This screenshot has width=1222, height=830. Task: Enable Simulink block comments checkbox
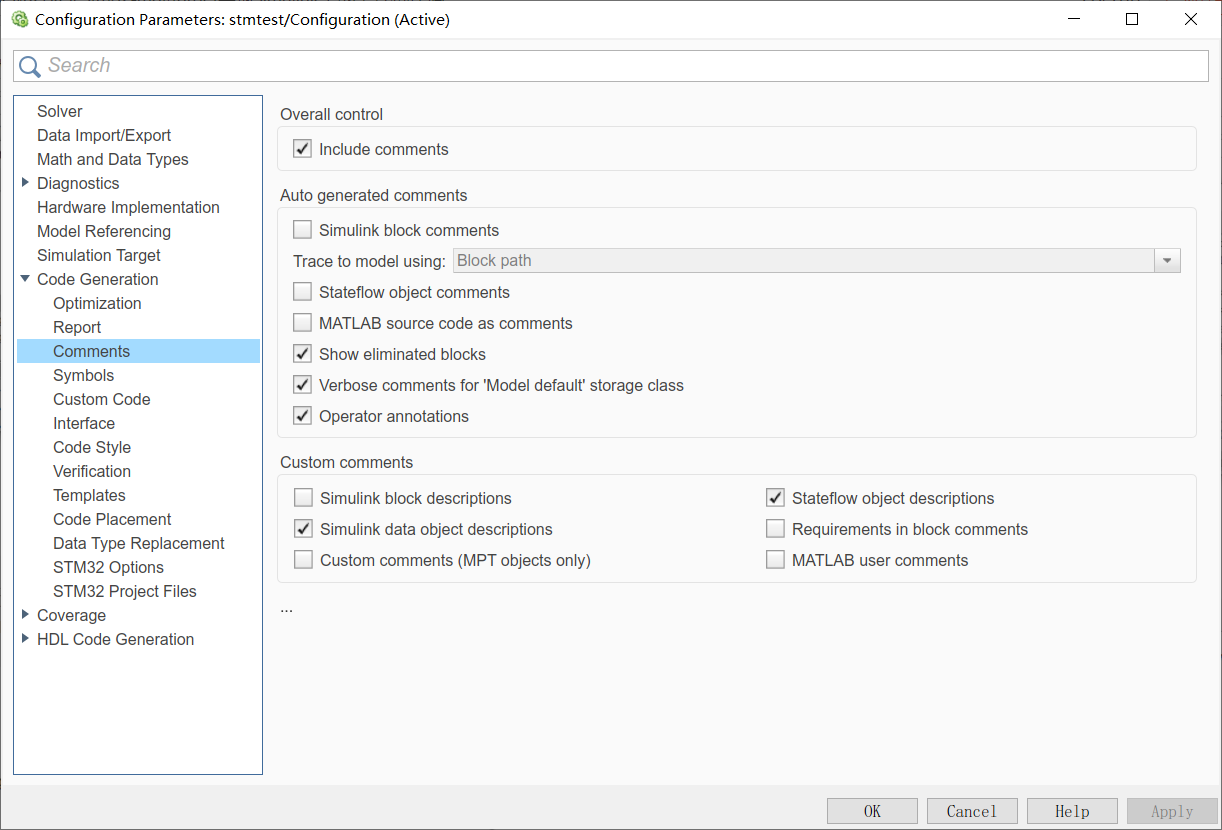pos(302,230)
